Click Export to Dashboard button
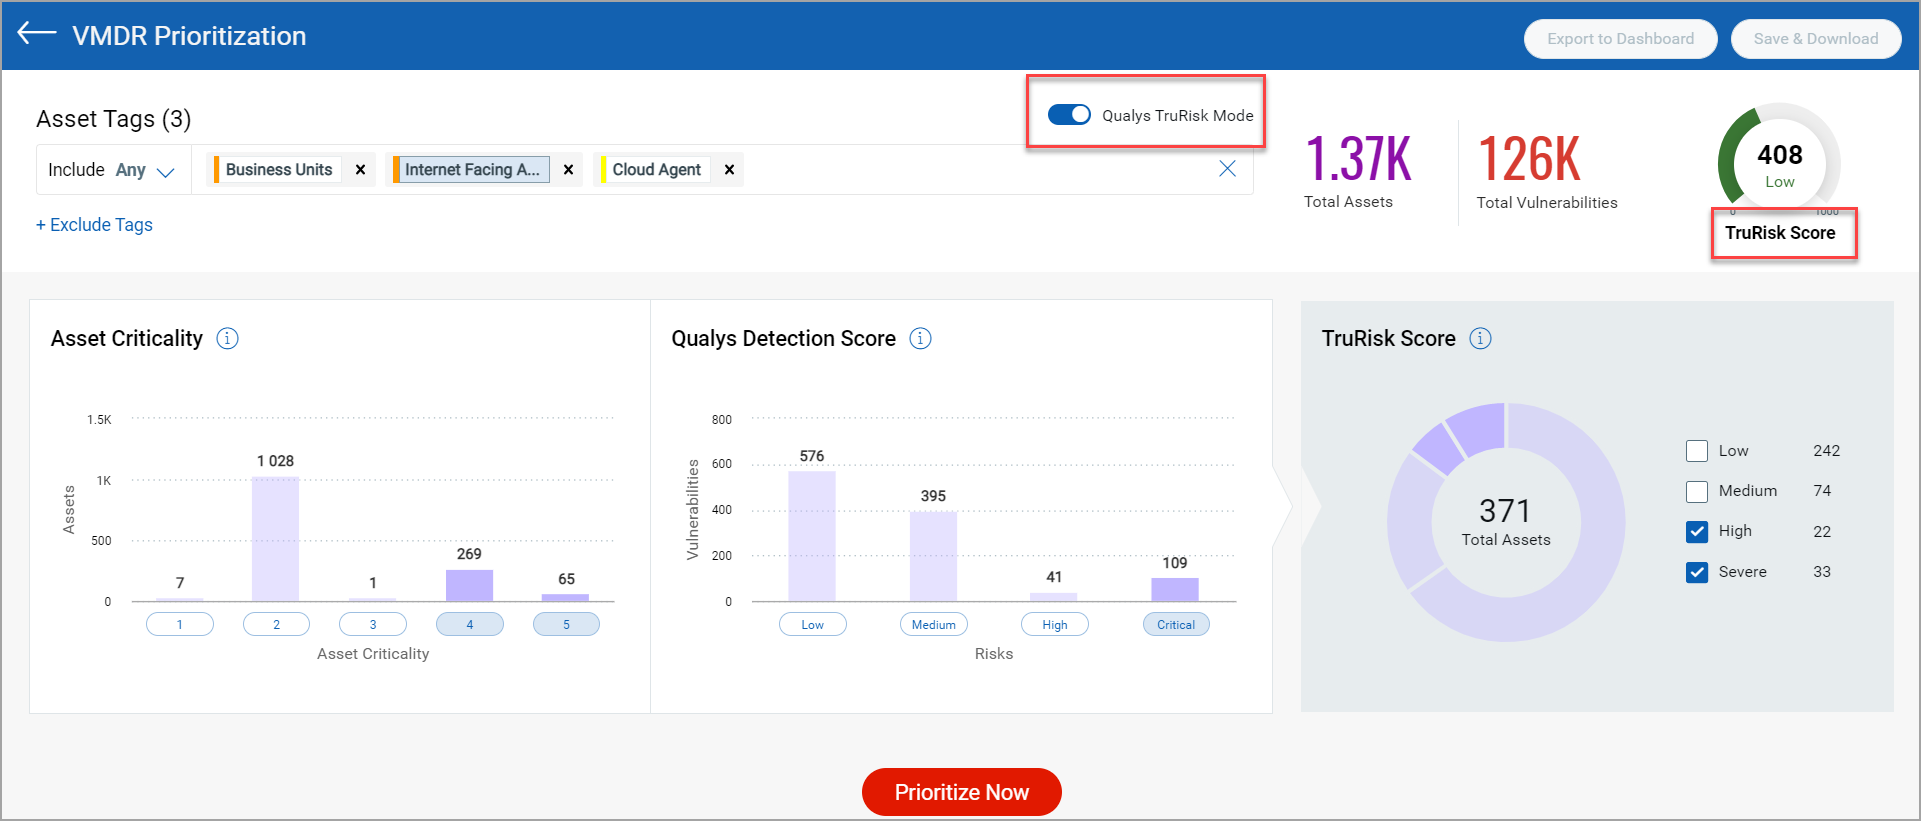1921x821 pixels. pyautogui.click(x=1620, y=39)
